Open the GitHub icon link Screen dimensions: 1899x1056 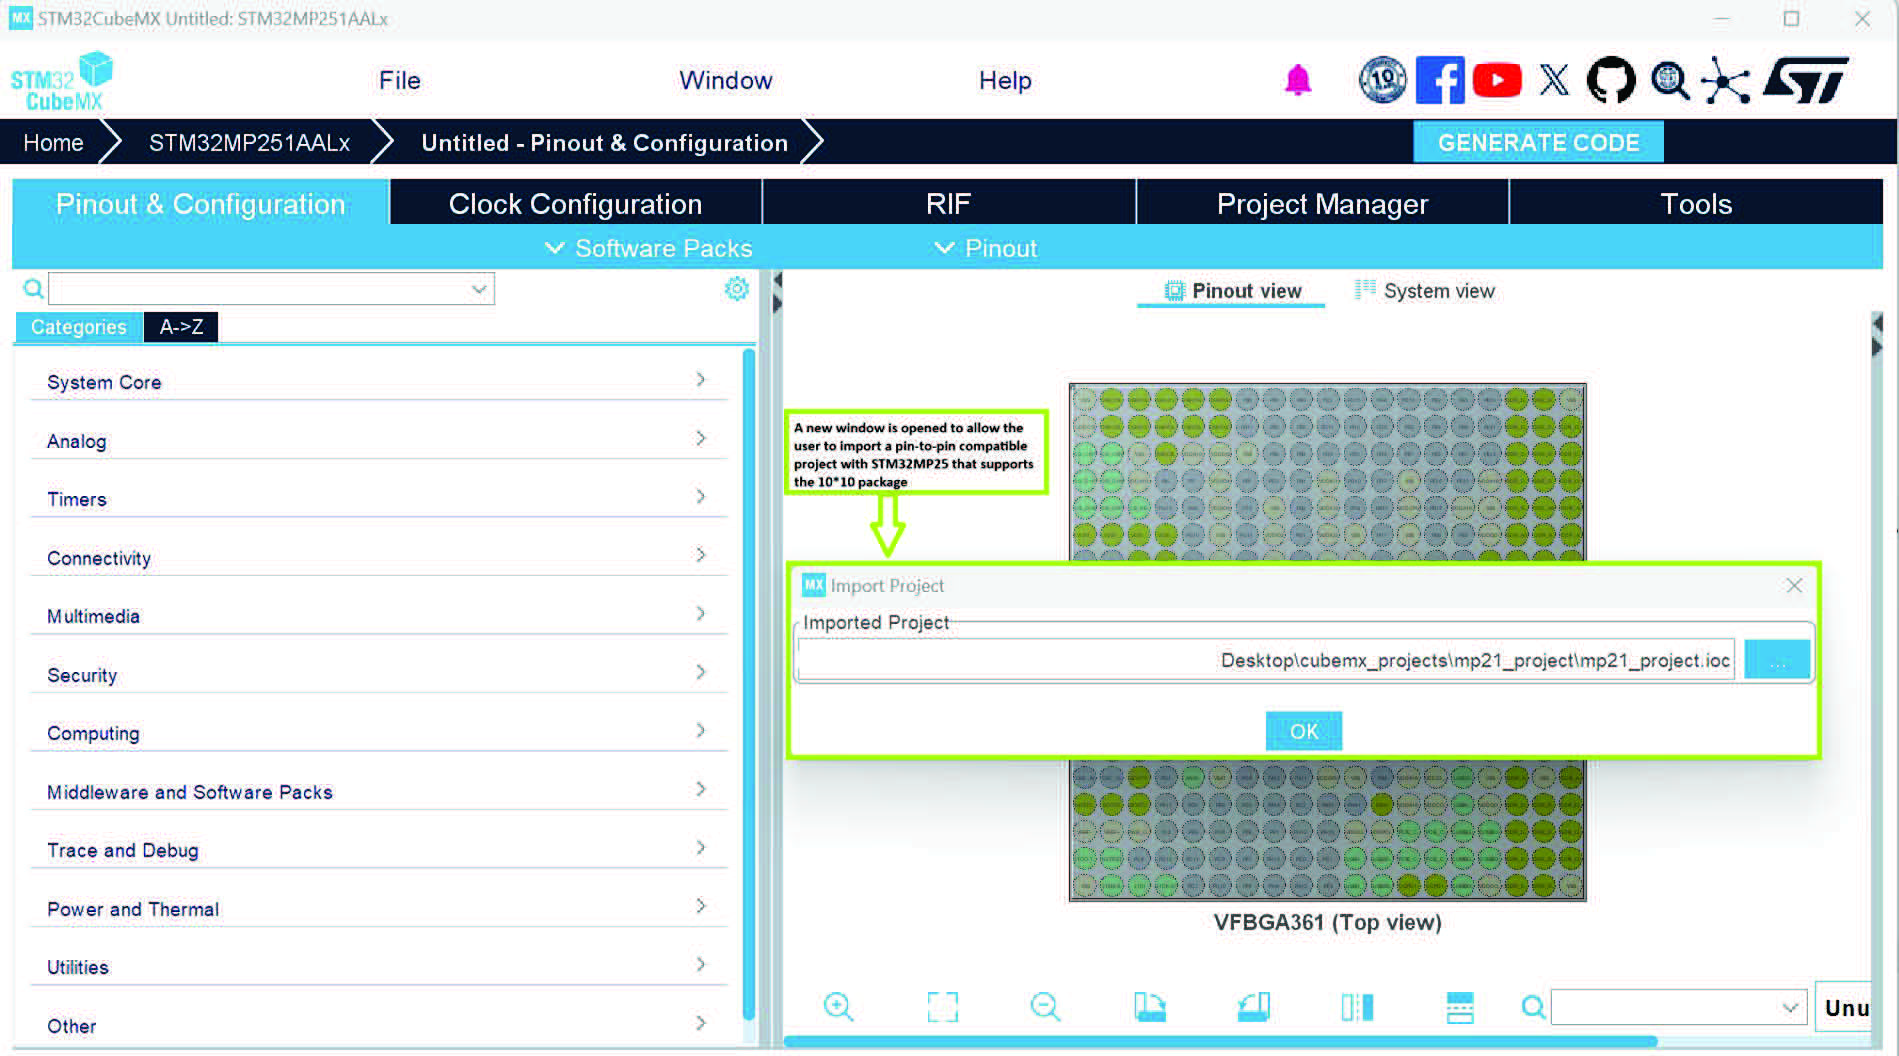pyautogui.click(x=1611, y=80)
